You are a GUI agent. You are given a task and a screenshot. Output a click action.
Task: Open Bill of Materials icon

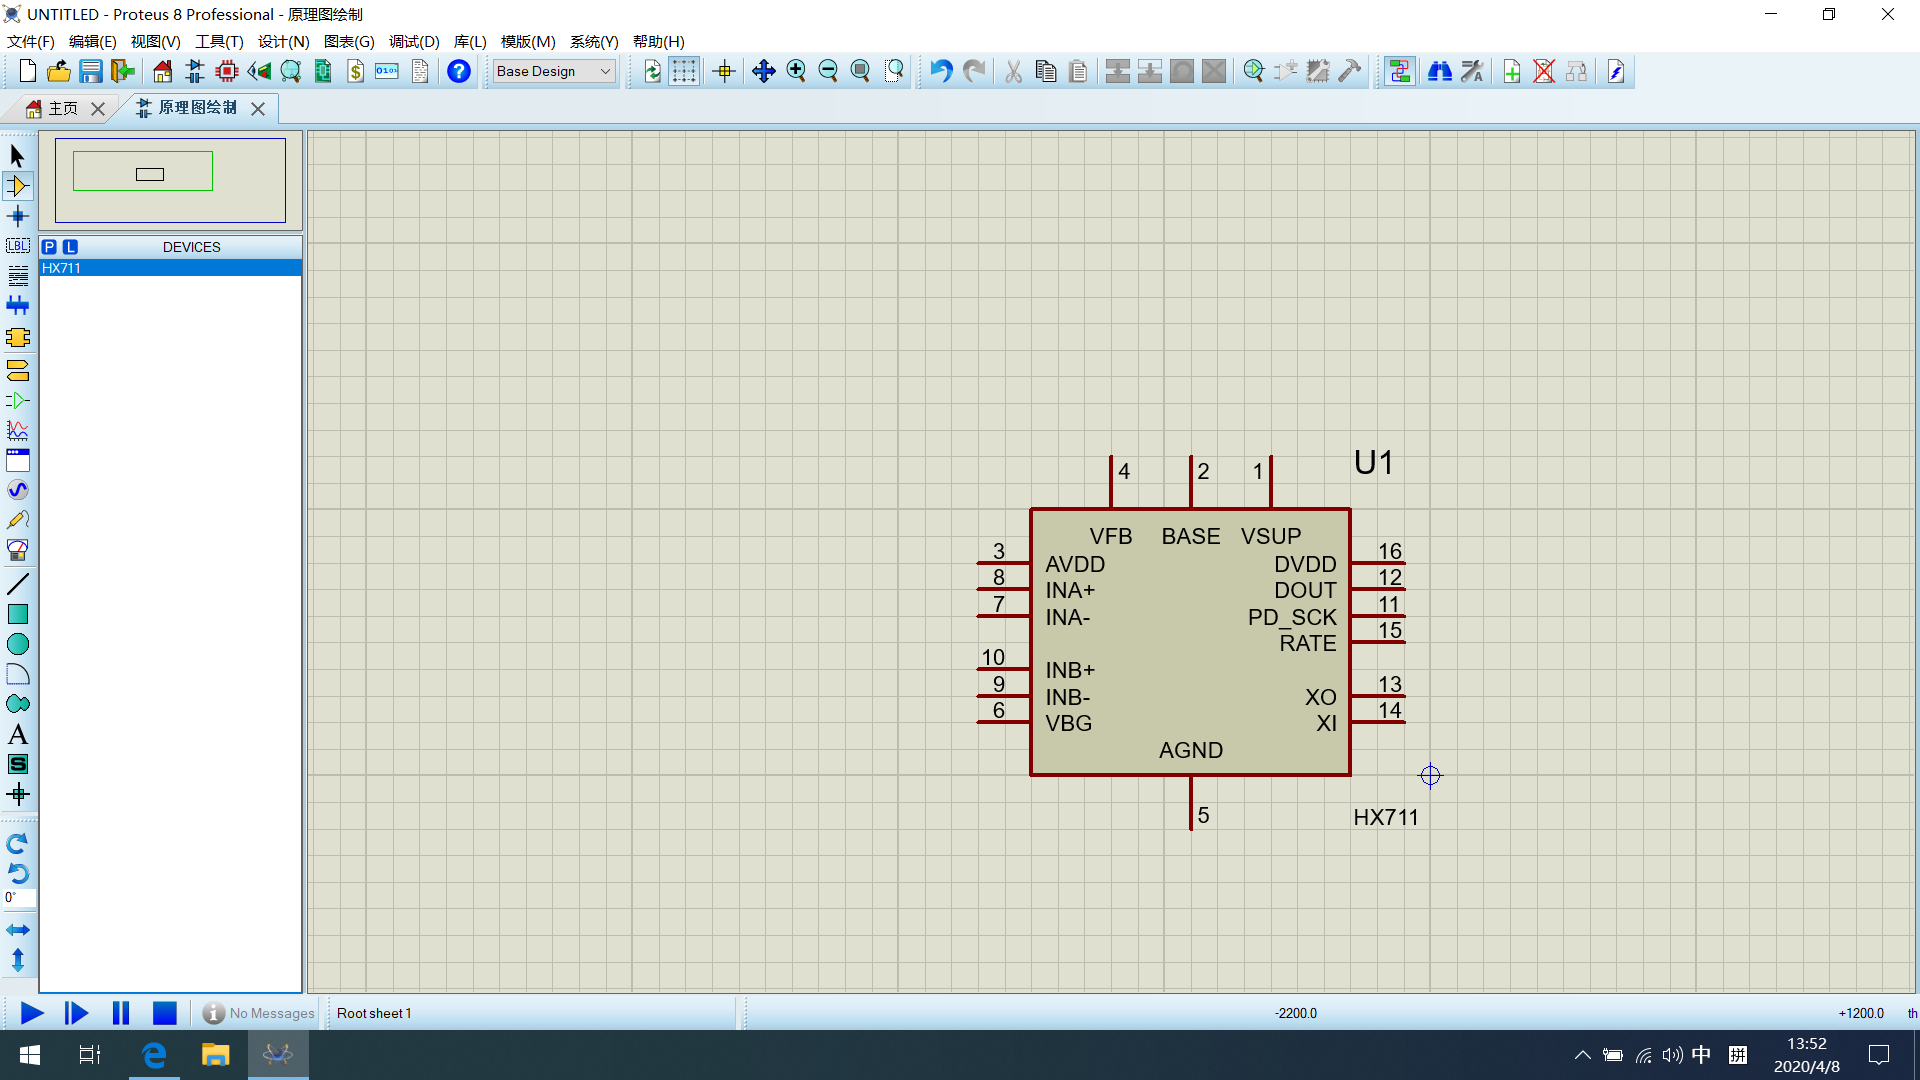[356, 71]
